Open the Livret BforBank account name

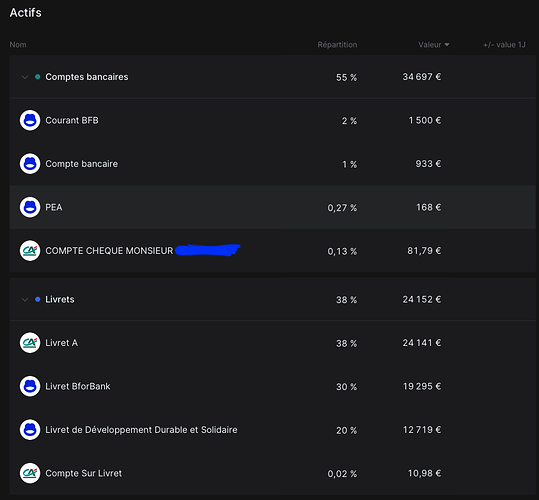[78, 386]
